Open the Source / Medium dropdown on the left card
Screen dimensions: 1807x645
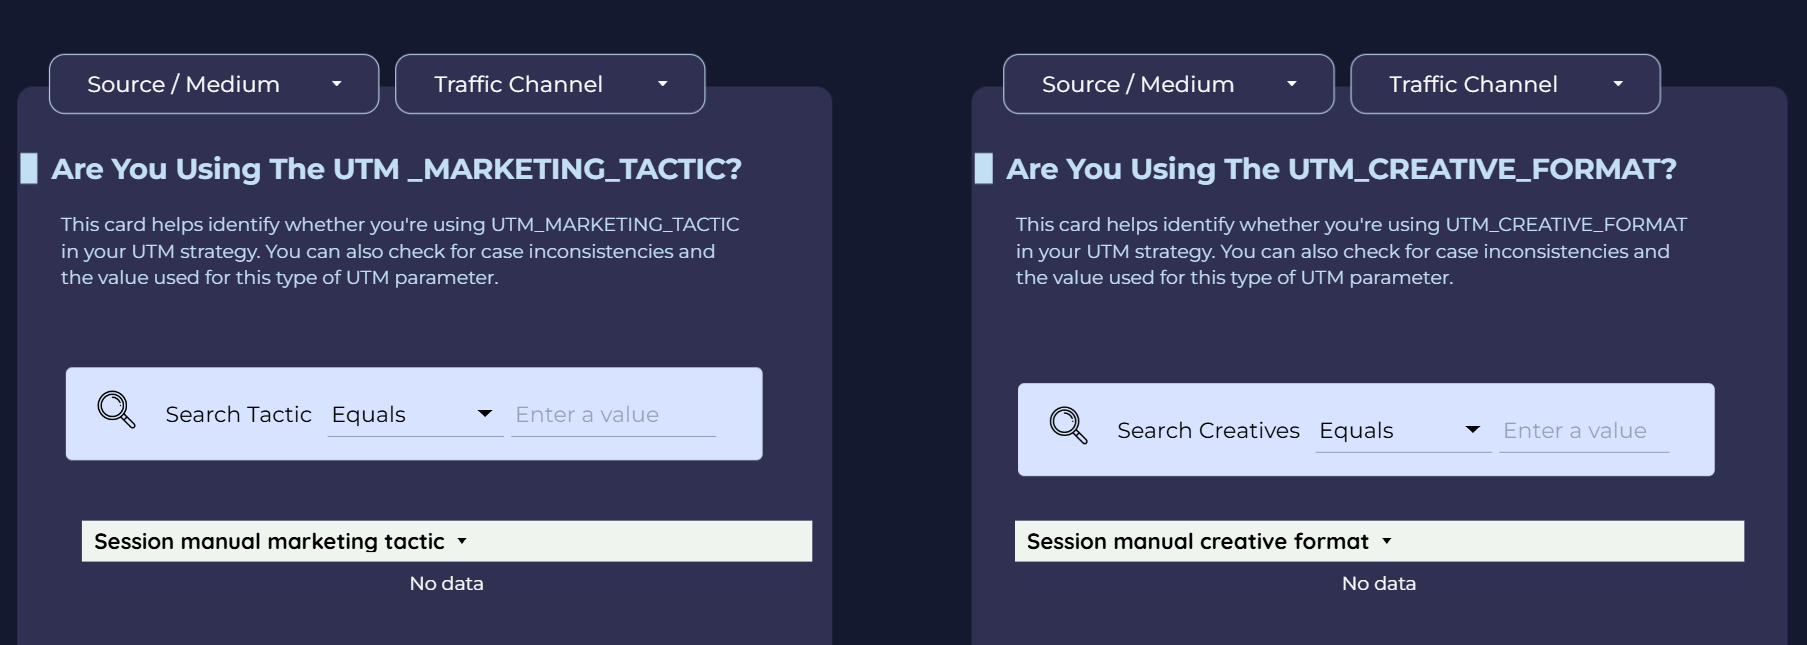tap(213, 84)
